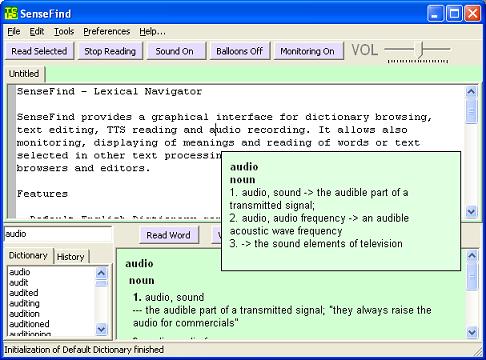
Task: Minimize the SenseFind window
Action: point(435,14)
